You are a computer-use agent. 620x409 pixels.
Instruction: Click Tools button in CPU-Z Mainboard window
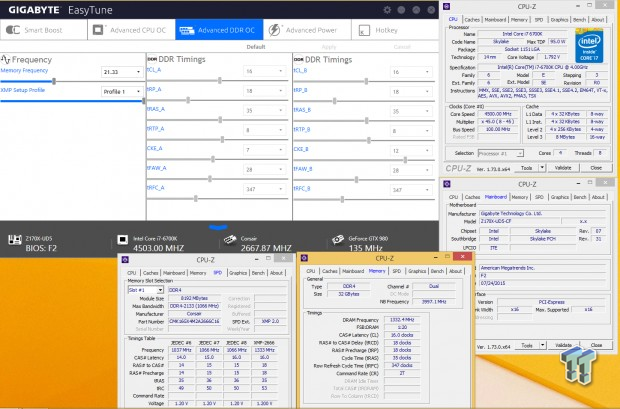(x=527, y=345)
